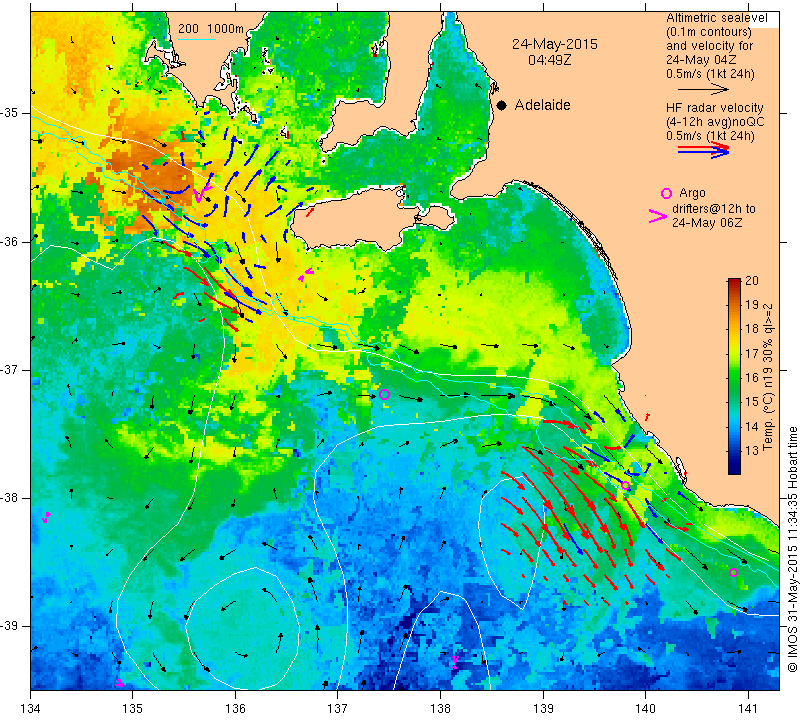The width and height of the screenshot is (800, 720).
Task: Click the magenta Argo circle in legend
Action: [x=666, y=193]
